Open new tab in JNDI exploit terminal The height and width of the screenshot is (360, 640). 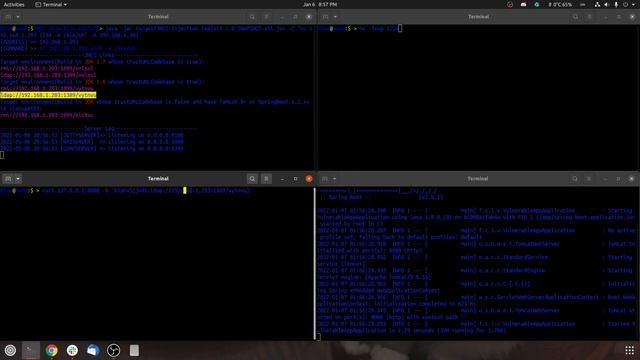tap(8, 17)
